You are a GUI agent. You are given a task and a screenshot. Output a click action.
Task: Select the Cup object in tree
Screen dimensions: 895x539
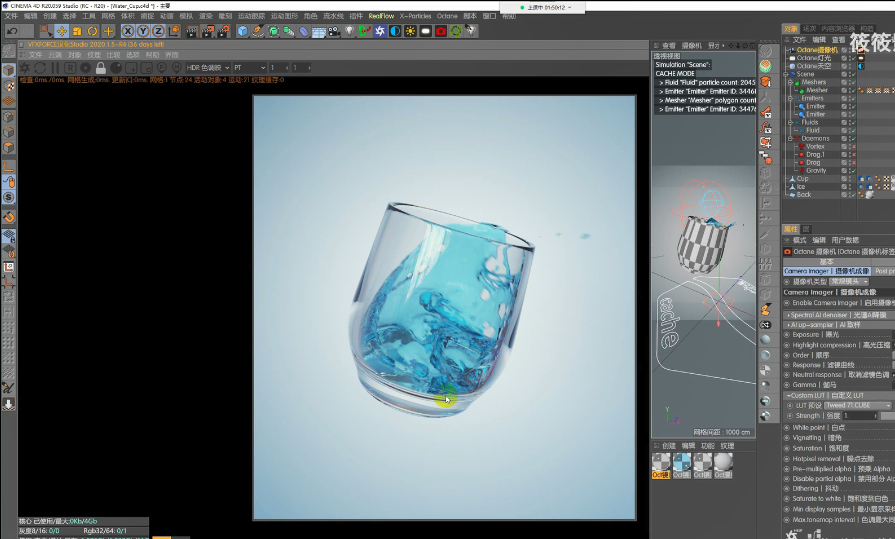tap(803, 179)
